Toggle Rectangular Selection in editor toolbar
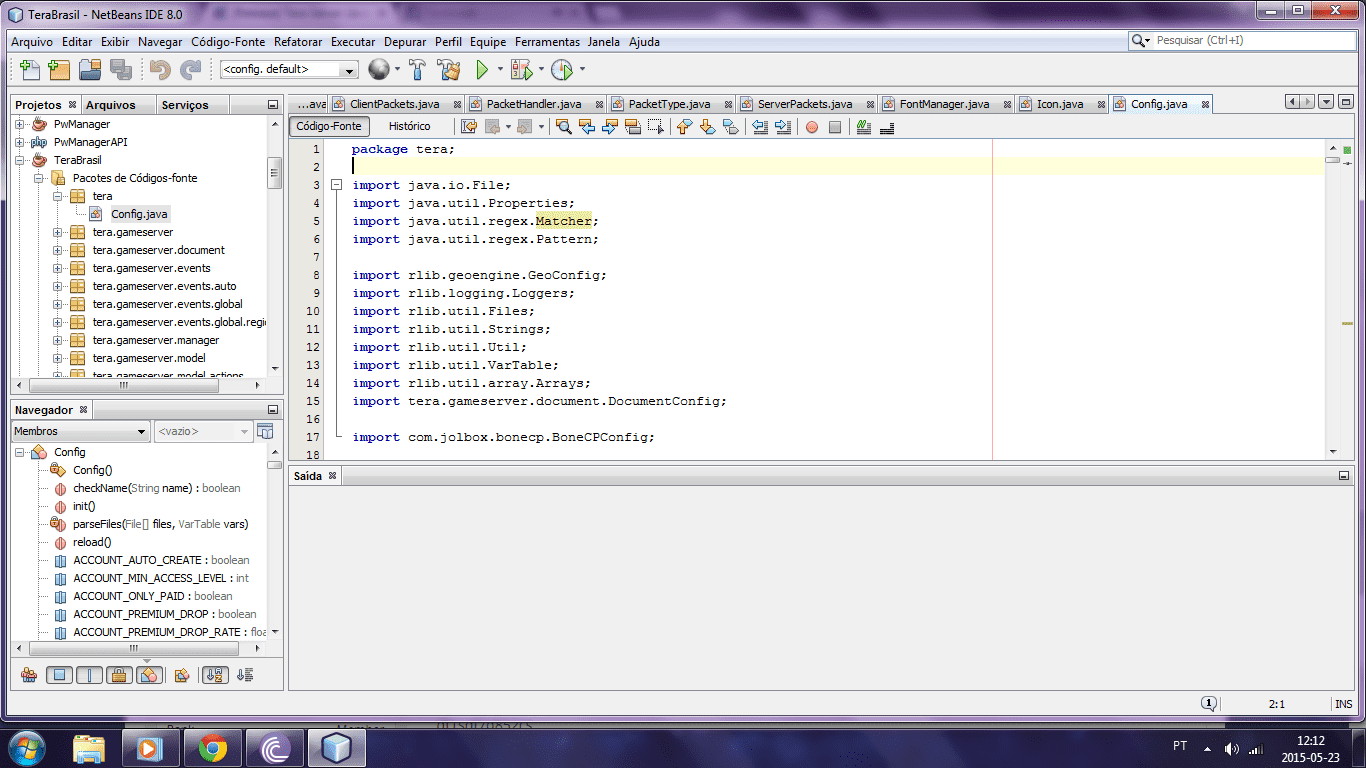The width and height of the screenshot is (1366, 768). [x=656, y=127]
